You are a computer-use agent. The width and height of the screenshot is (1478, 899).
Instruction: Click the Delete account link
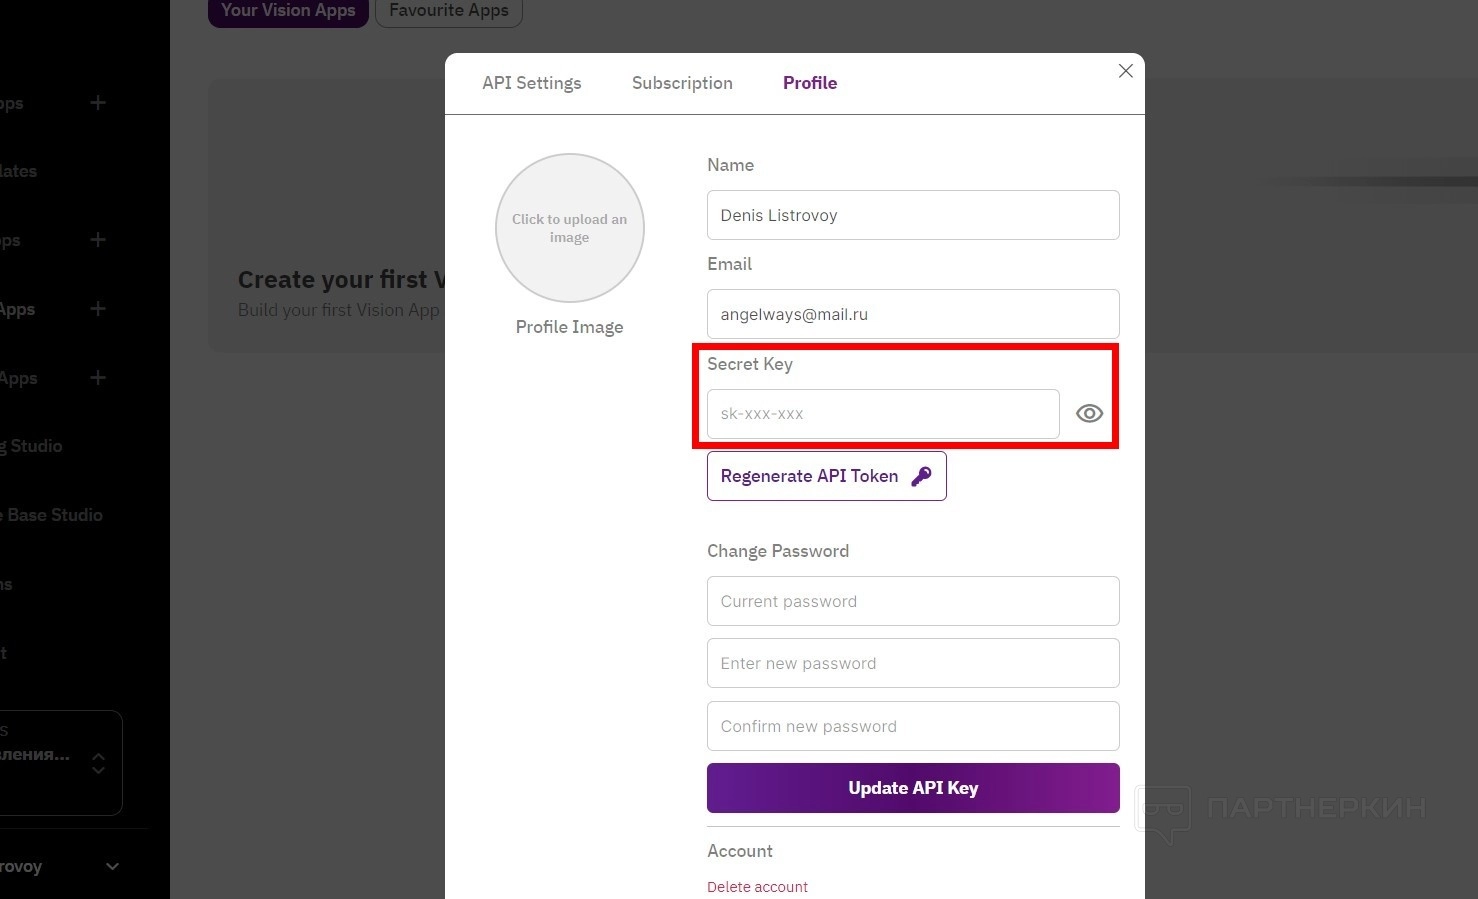(757, 887)
